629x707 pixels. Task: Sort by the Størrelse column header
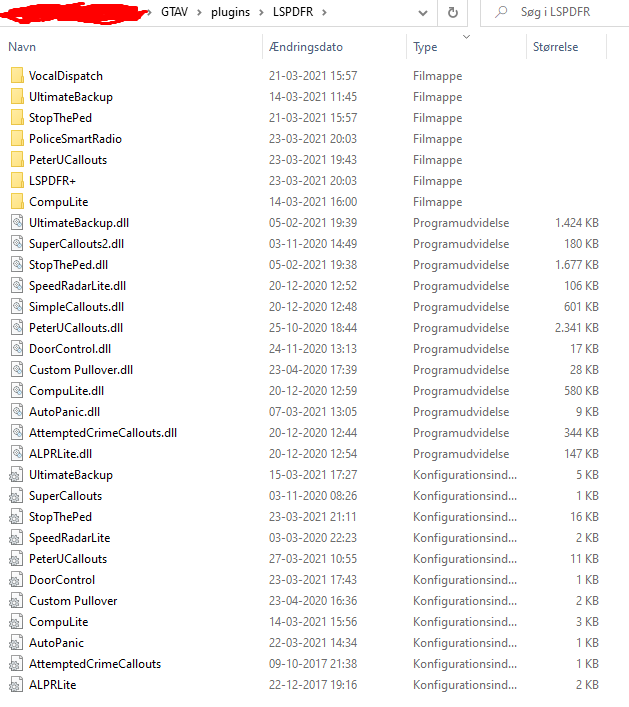[x=556, y=47]
